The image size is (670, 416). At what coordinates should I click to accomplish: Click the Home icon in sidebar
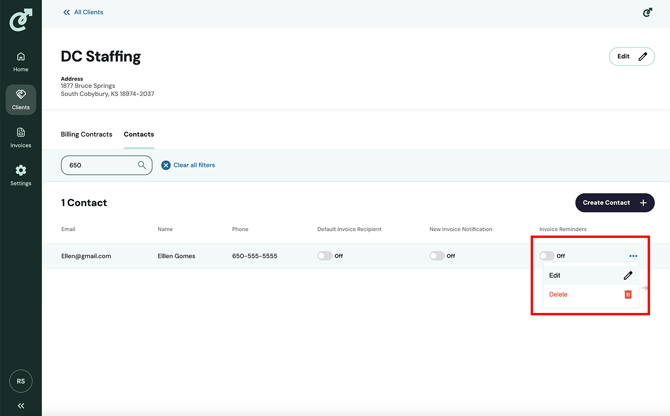(20, 61)
